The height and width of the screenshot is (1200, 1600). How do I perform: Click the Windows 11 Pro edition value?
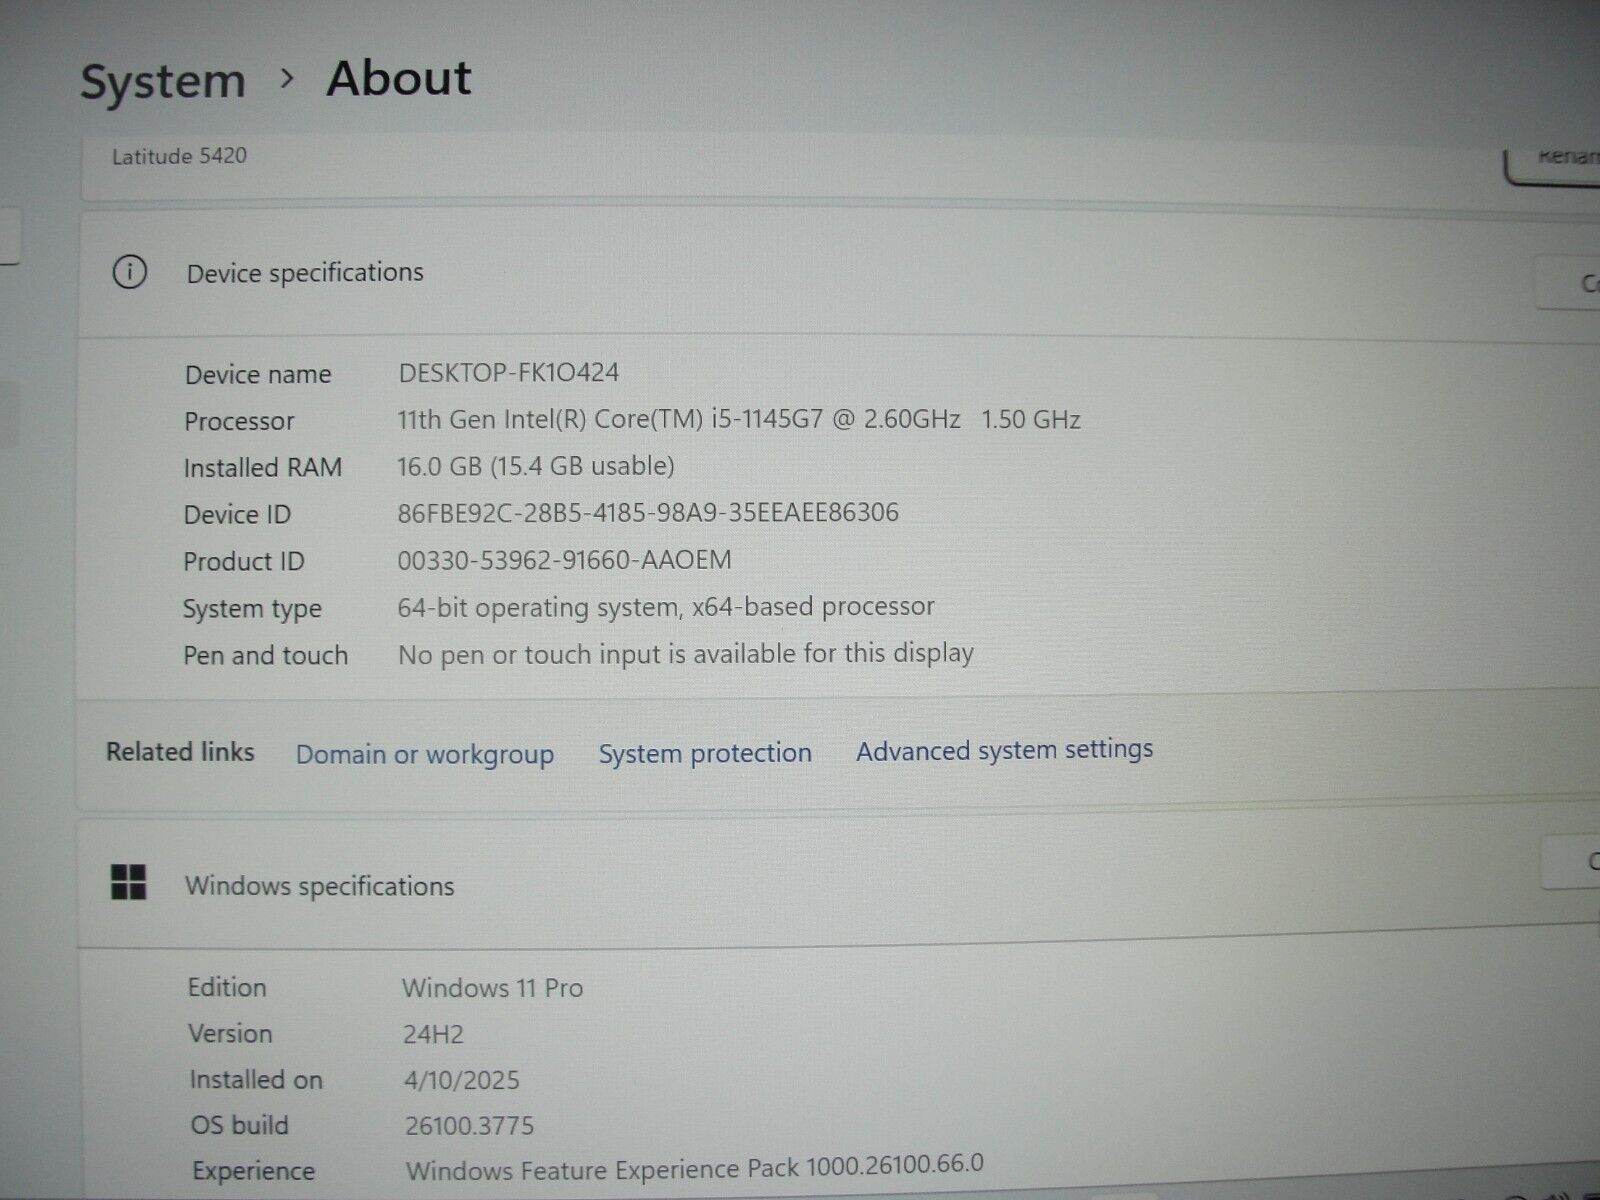tap(492, 988)
